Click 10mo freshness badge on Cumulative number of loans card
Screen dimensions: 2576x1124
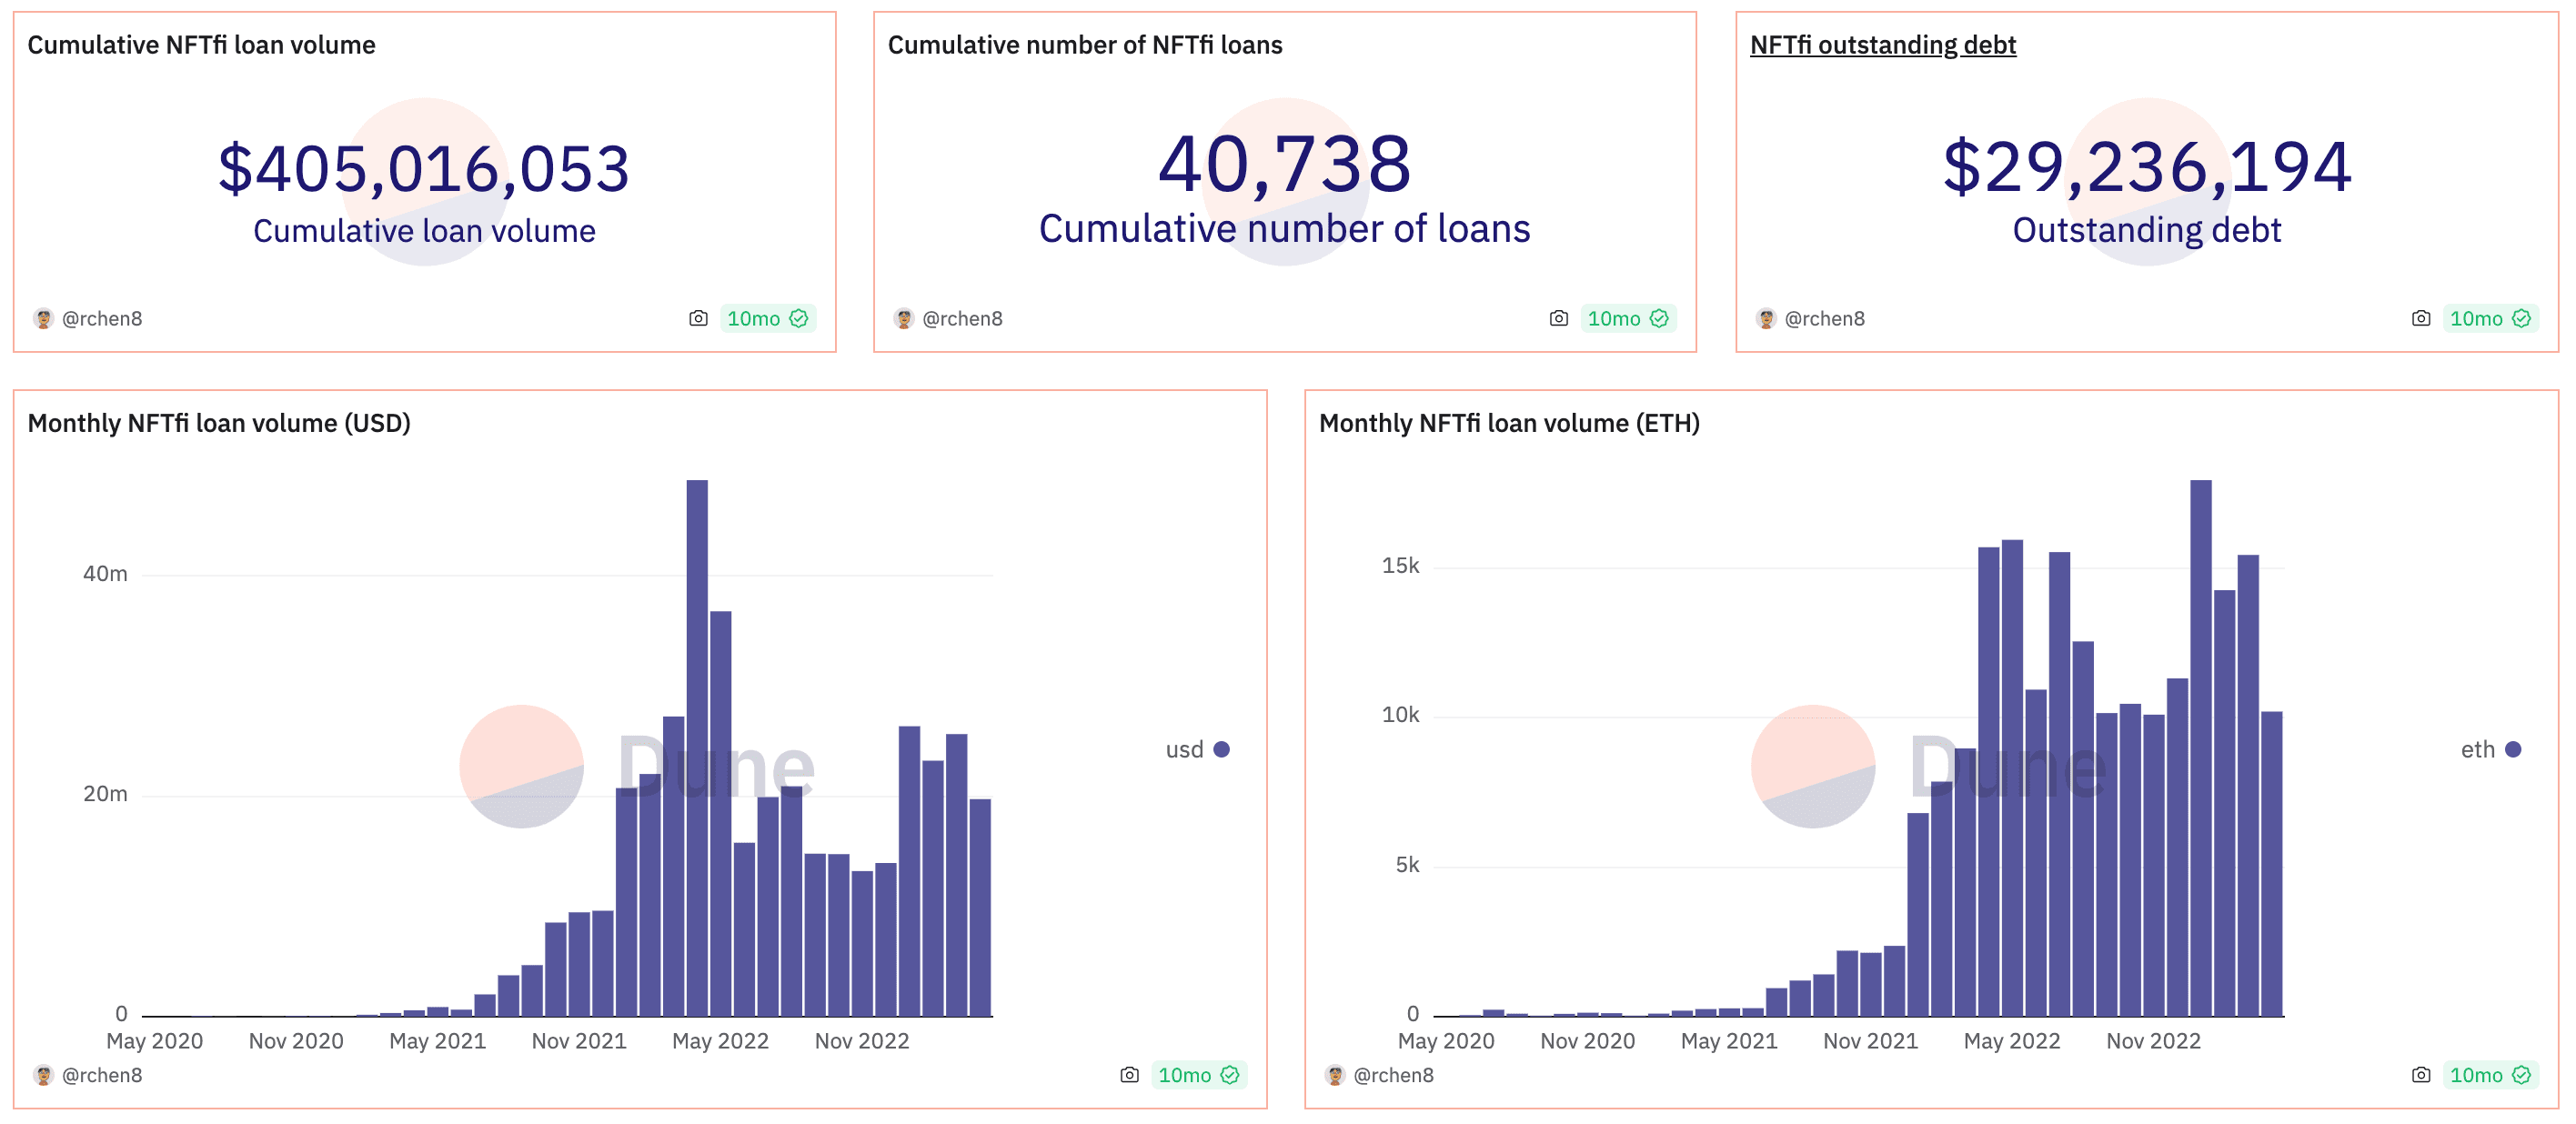click(x=1628, y=318)
